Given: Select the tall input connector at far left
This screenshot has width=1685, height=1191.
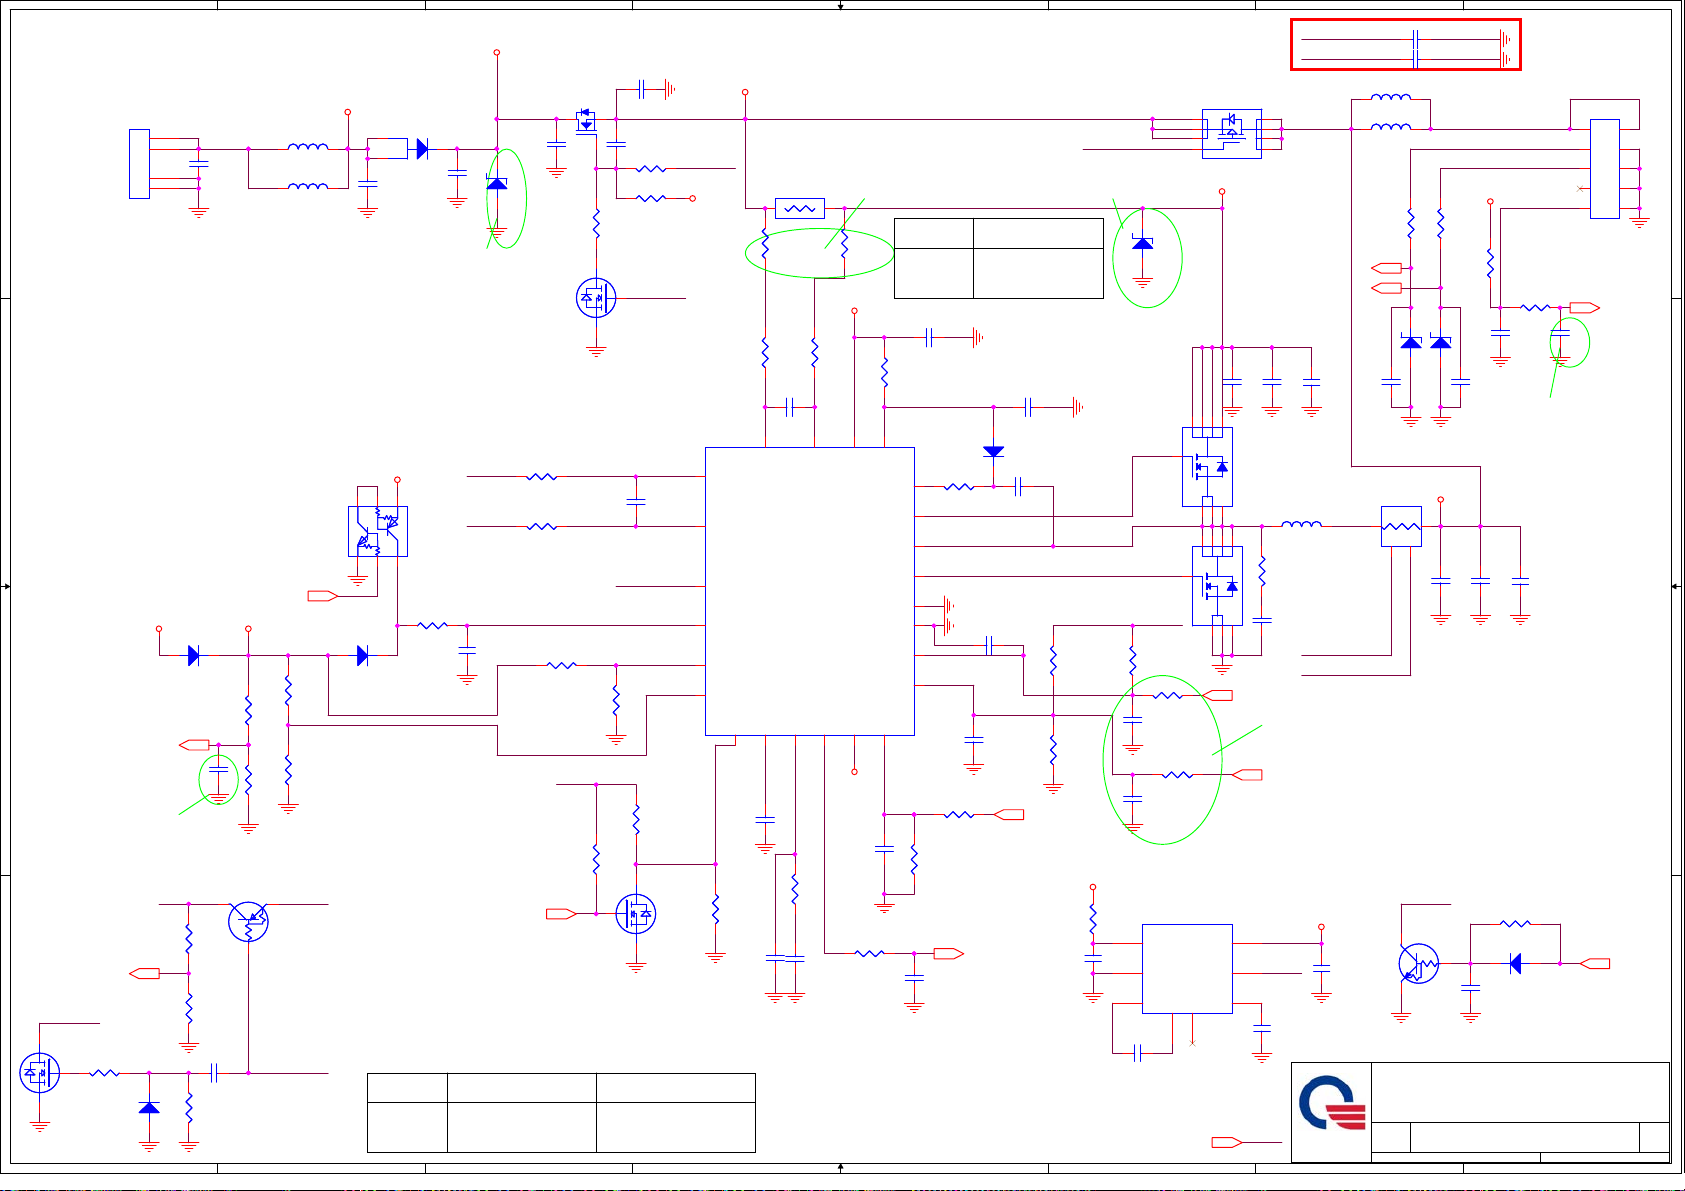Looking at the screenshot, I should (x=139, y=164).
